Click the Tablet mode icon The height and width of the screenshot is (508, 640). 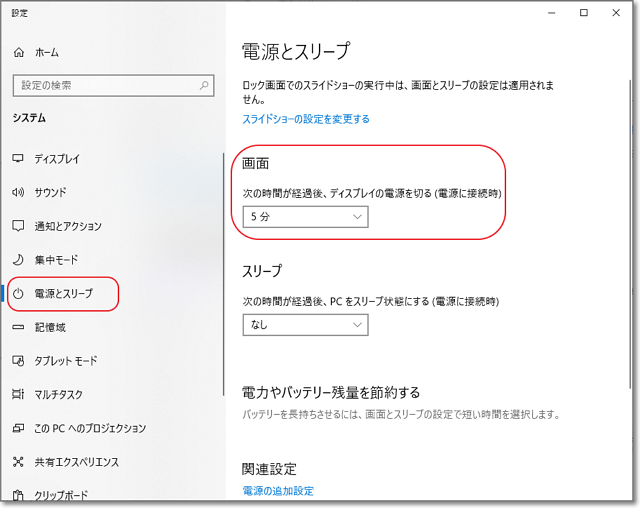coord(18,361)
